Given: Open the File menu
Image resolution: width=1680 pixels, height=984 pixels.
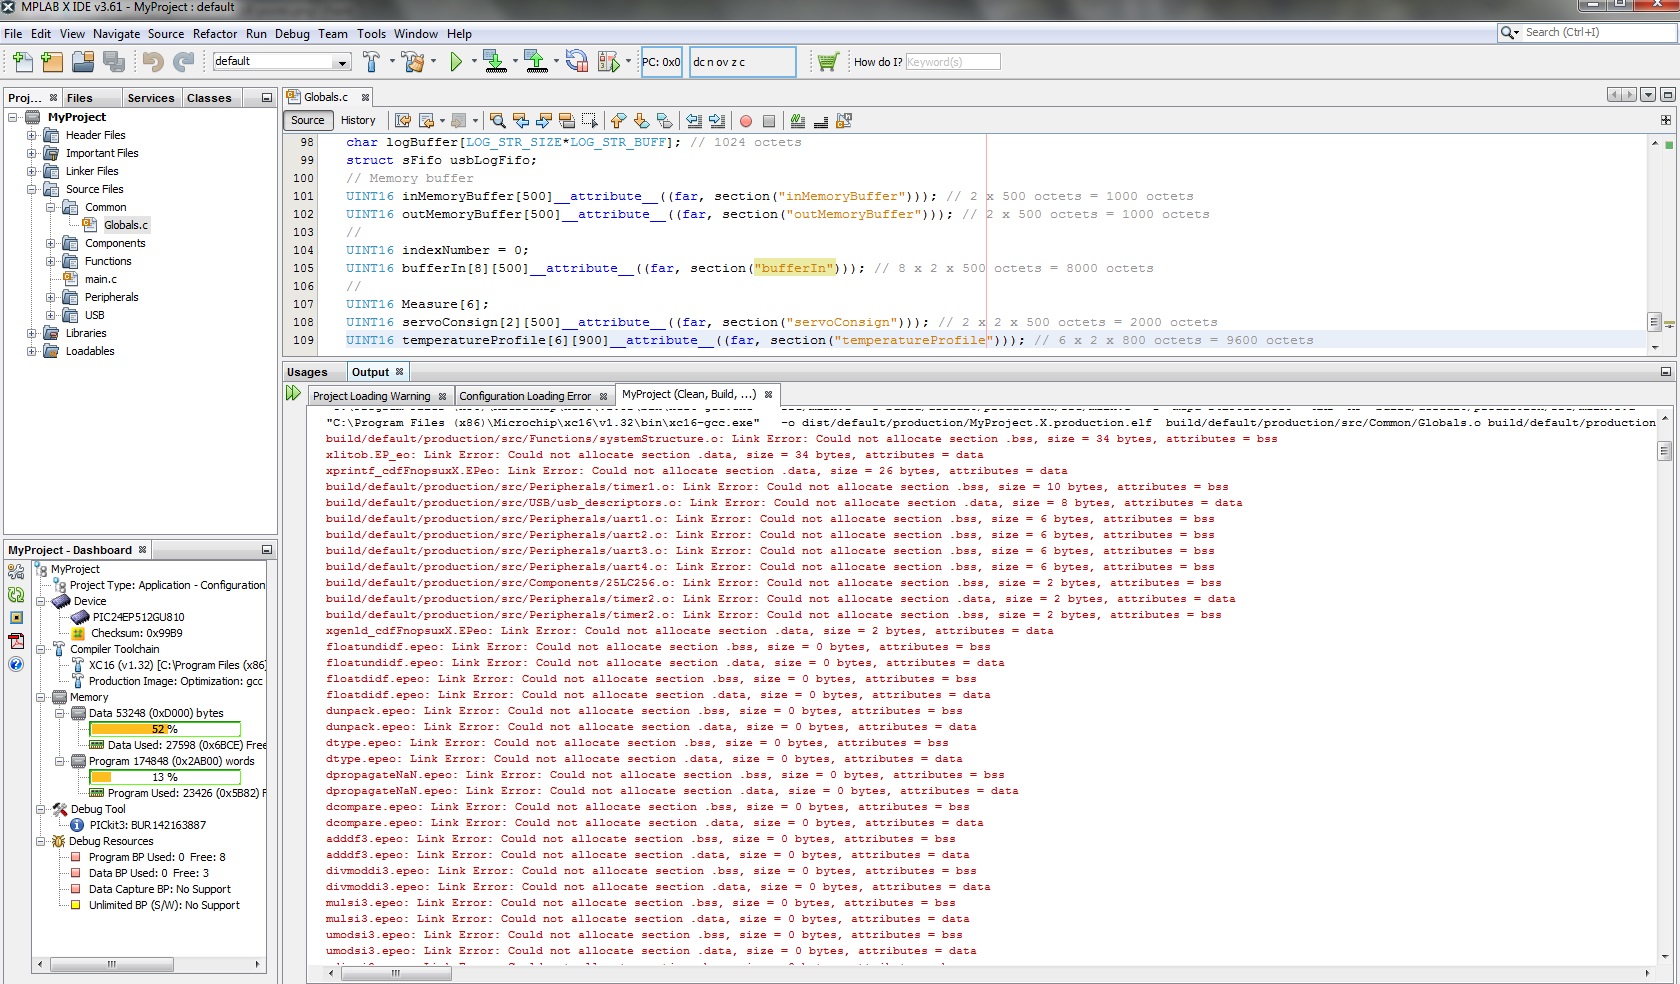Looking at the screenshot, I should [13, 34].
